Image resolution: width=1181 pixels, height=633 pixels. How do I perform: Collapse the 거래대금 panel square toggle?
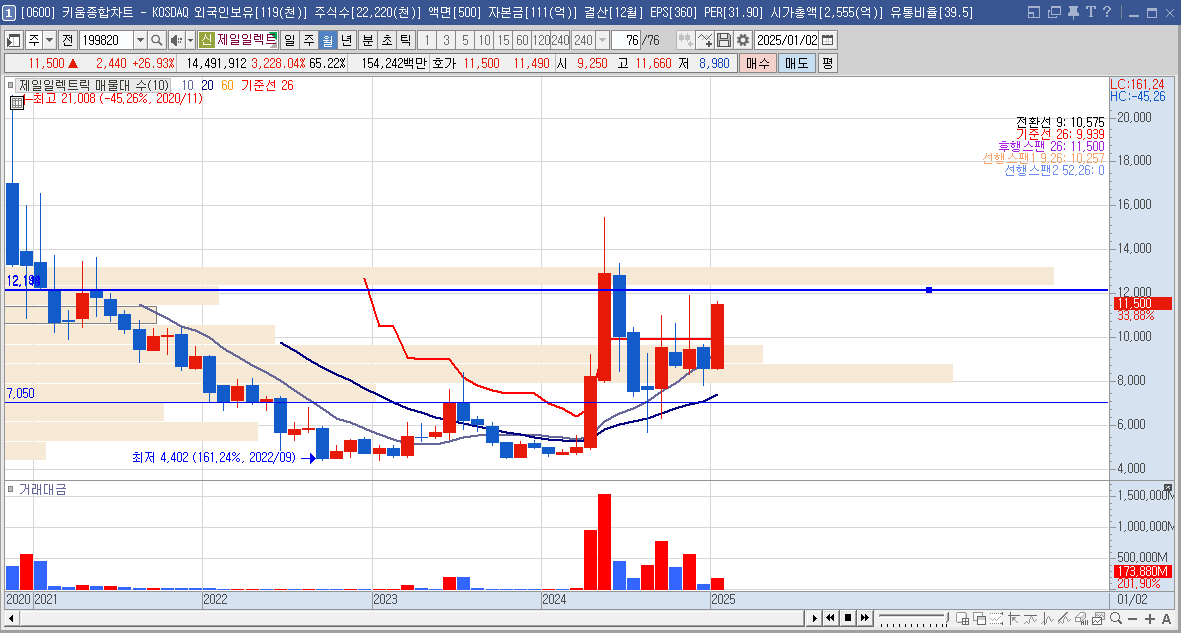(10, 489)
